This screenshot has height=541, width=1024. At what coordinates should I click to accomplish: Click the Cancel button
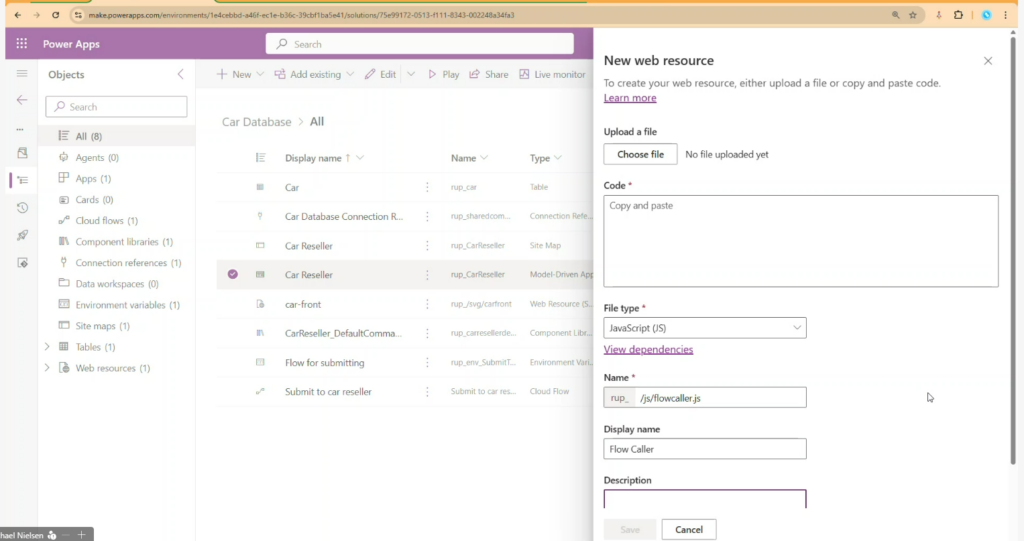(689, 530)
